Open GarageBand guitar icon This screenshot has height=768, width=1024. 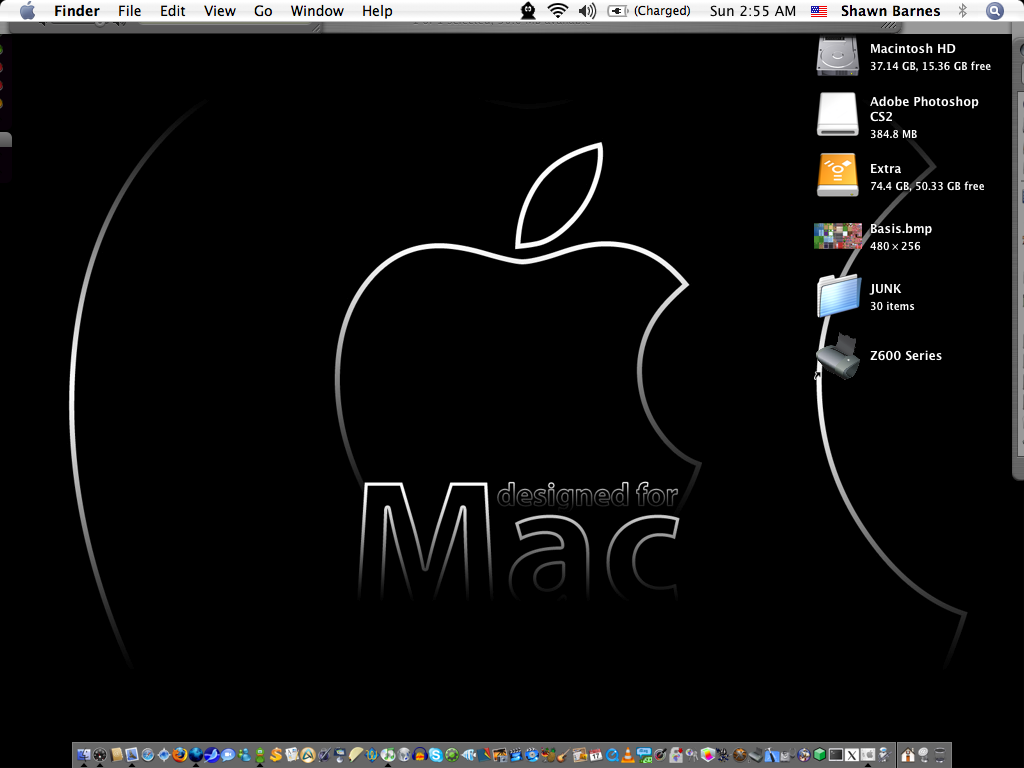click(x=564, y=756)
